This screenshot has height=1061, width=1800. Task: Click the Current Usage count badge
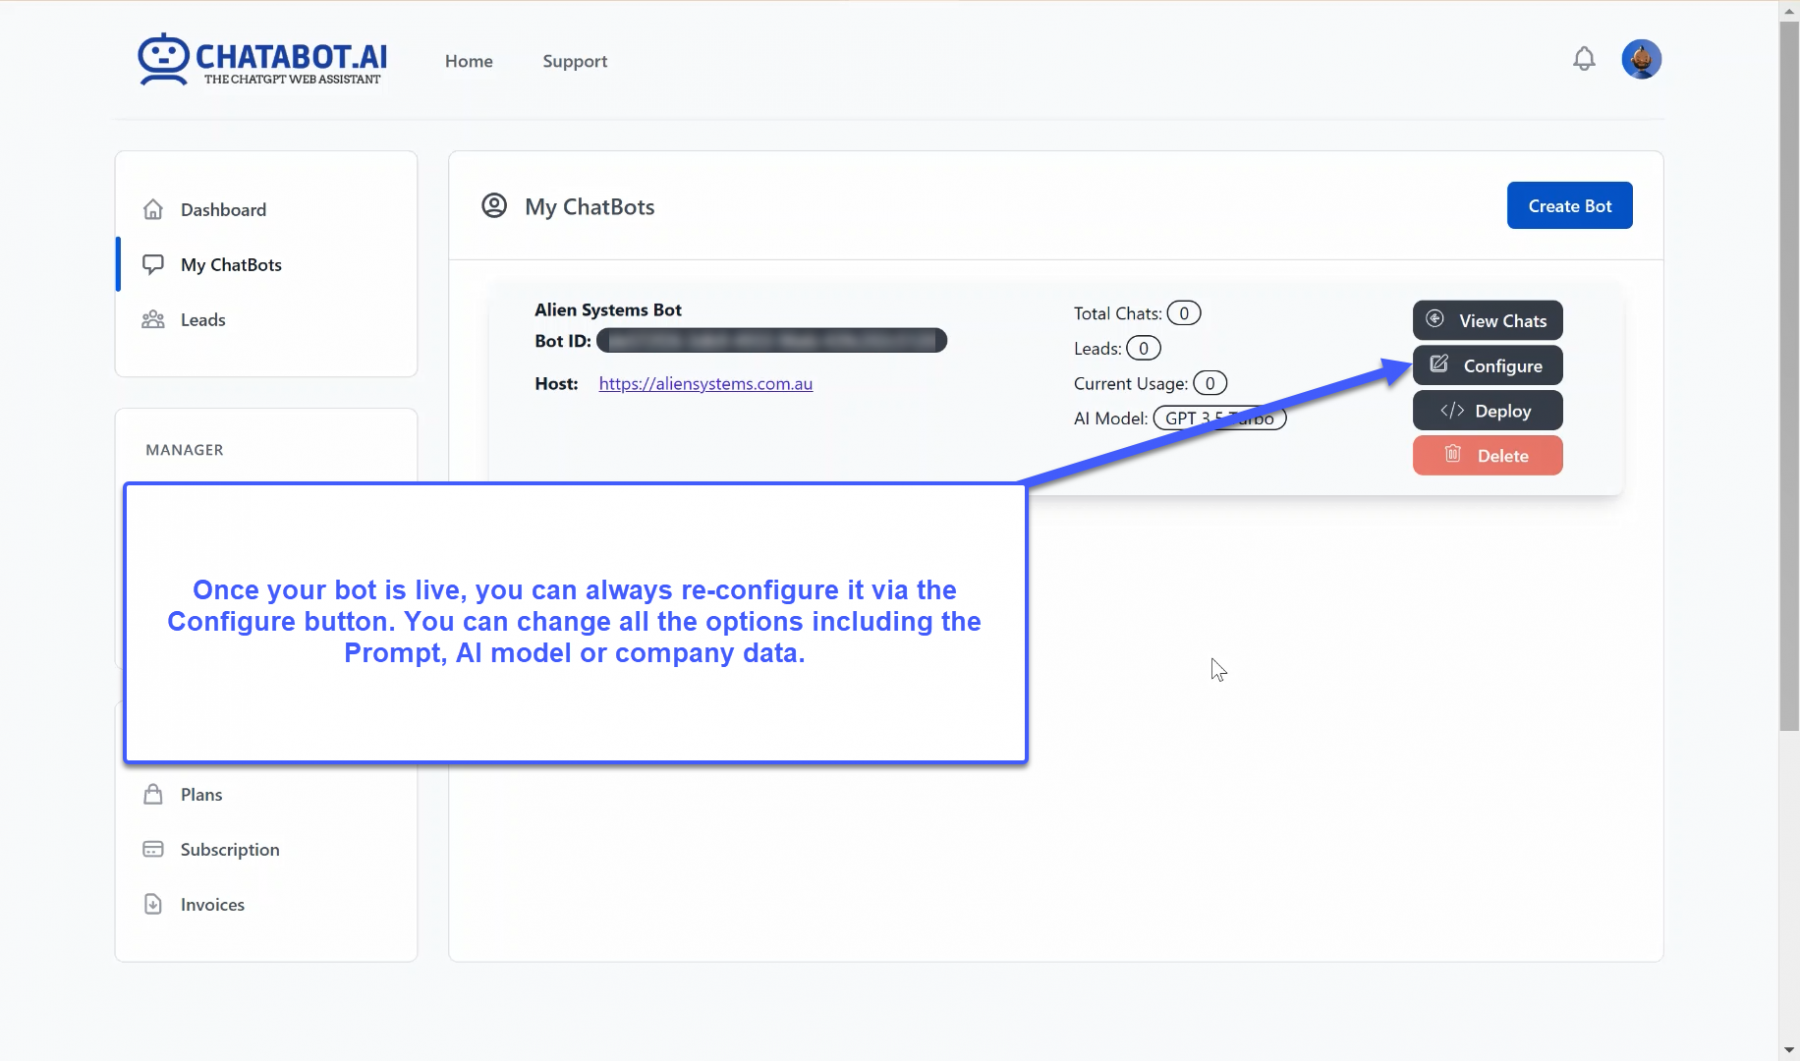(x=1209, y=383)
